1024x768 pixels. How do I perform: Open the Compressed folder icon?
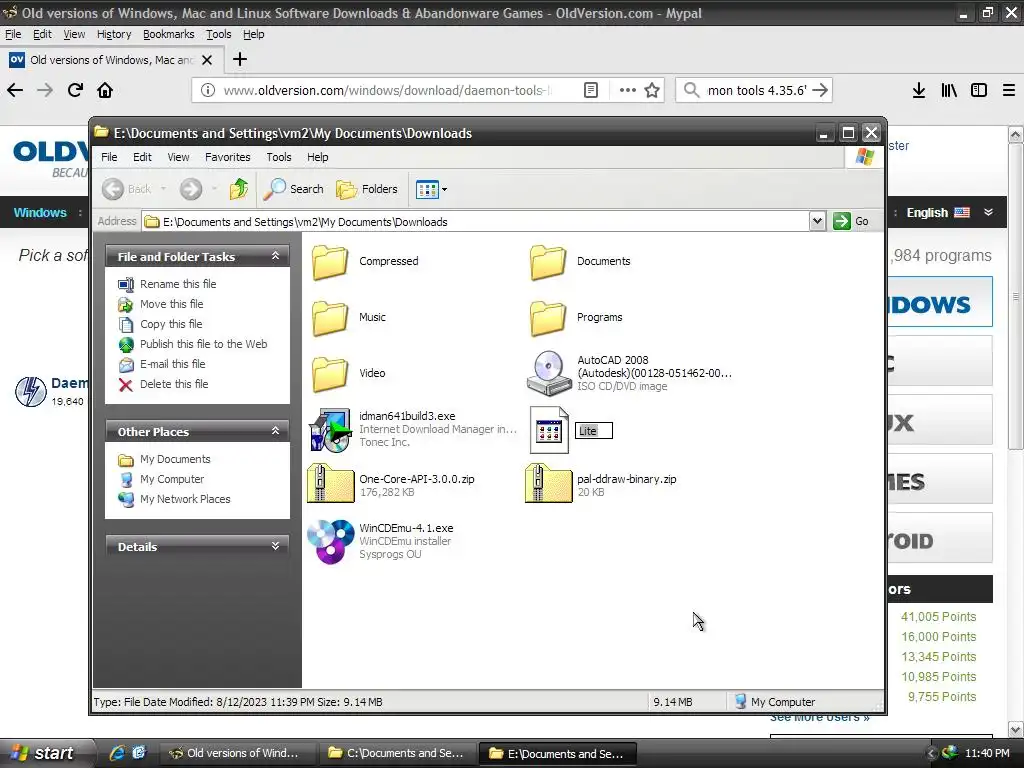point(329,262)
